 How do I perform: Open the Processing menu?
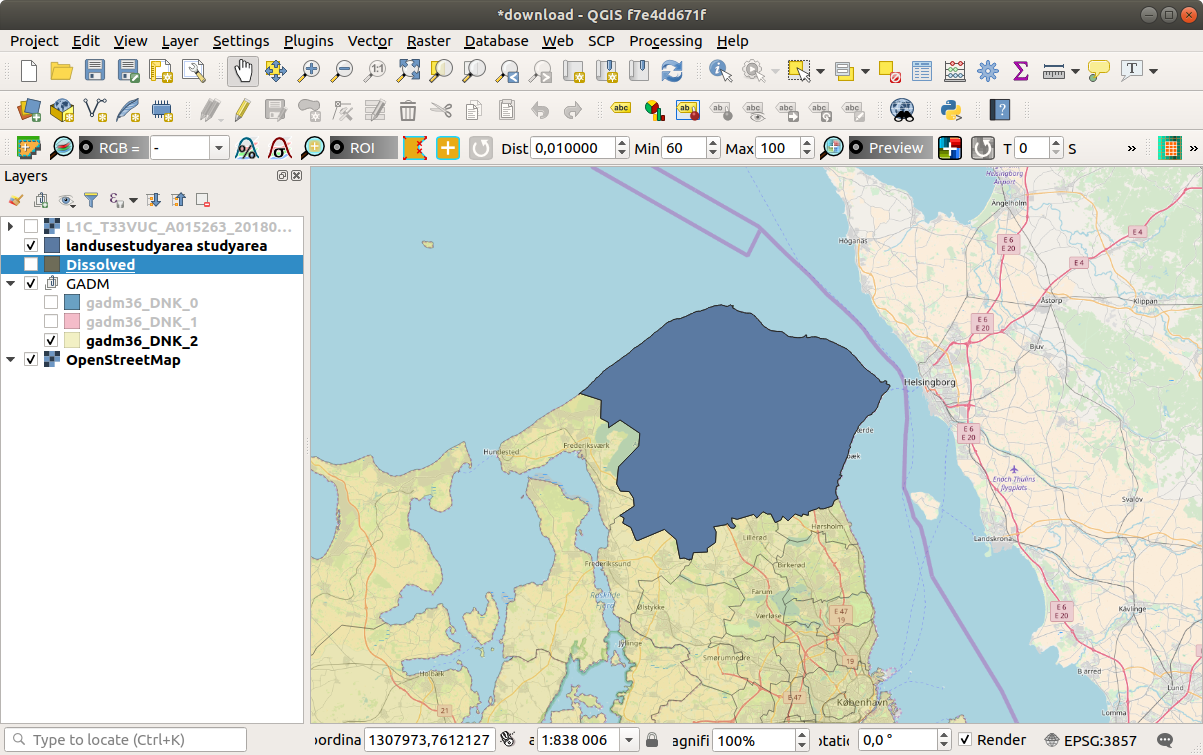click(665, 41)
